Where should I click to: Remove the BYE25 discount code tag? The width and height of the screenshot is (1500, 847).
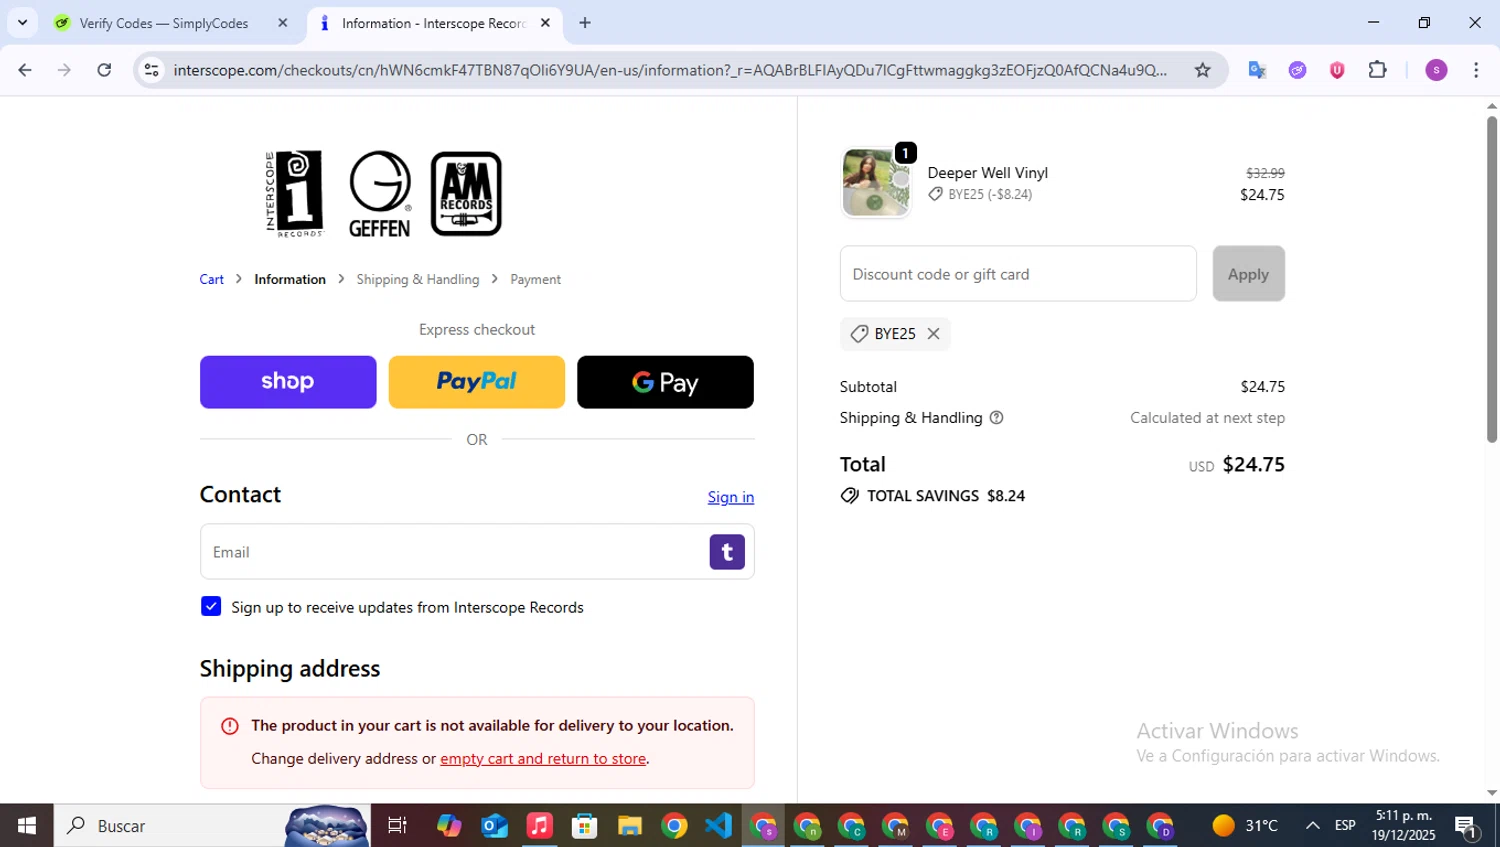[x=933, y=334]
